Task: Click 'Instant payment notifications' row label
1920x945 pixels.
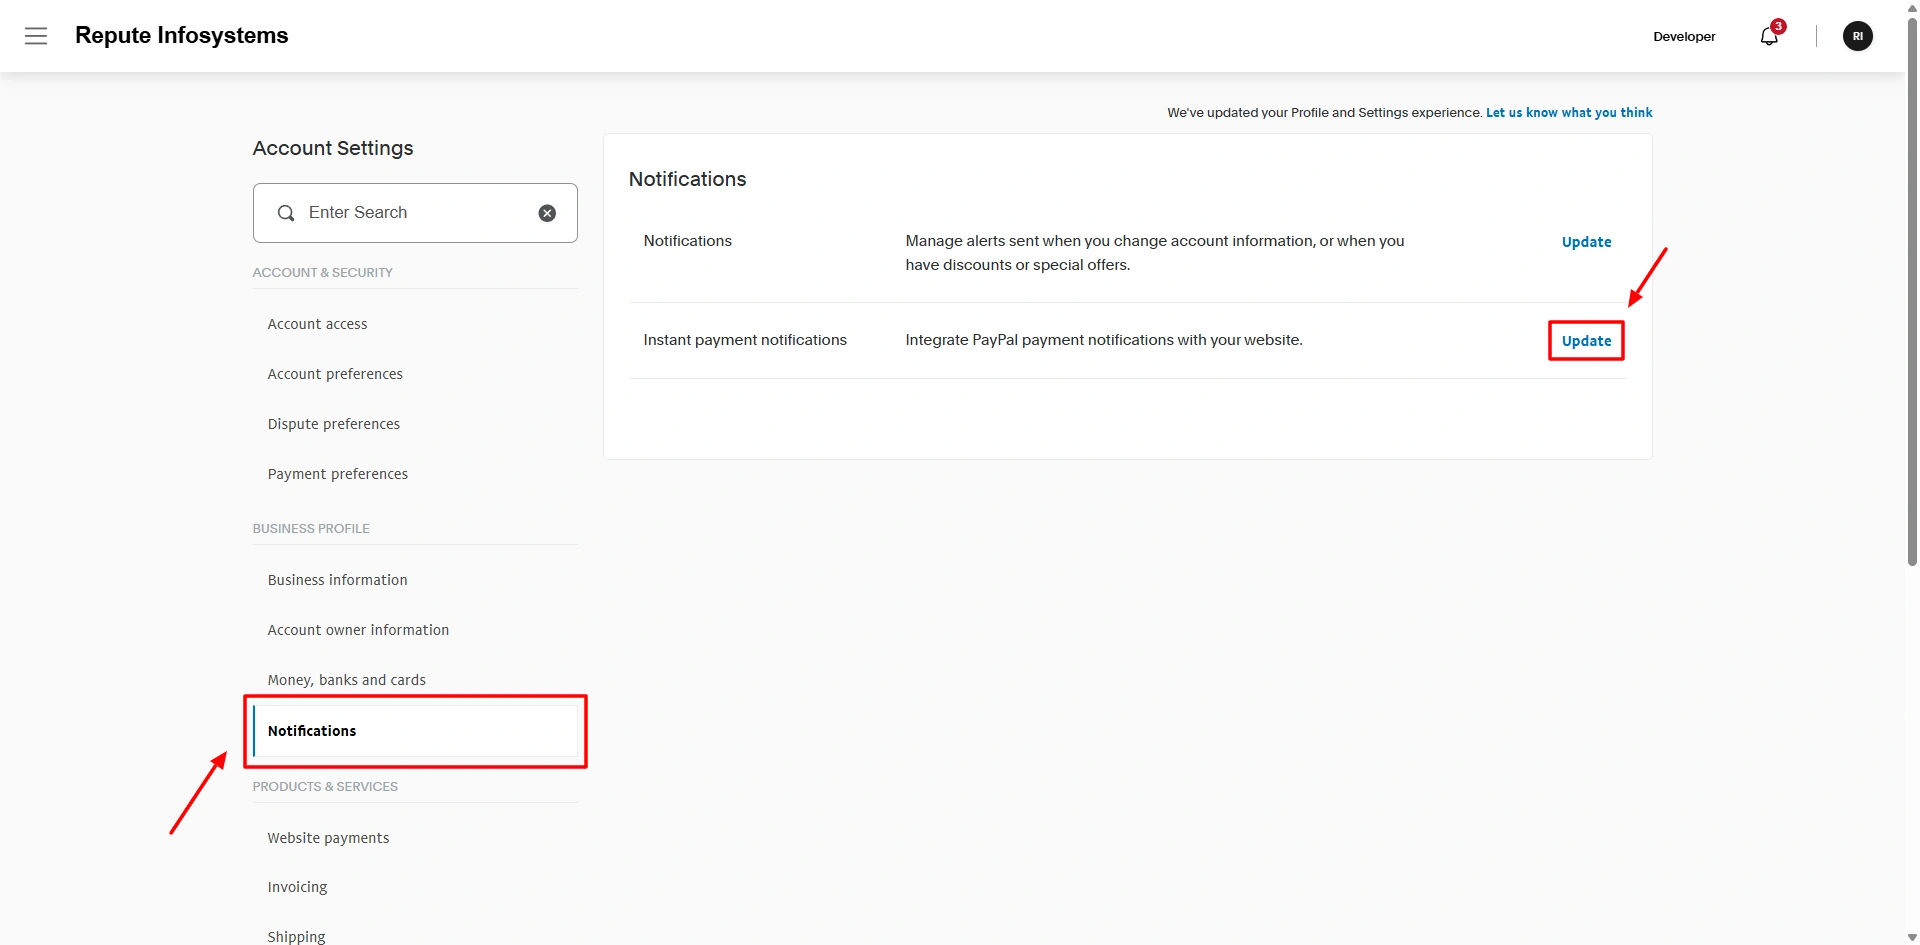Action: coord(745,340)
